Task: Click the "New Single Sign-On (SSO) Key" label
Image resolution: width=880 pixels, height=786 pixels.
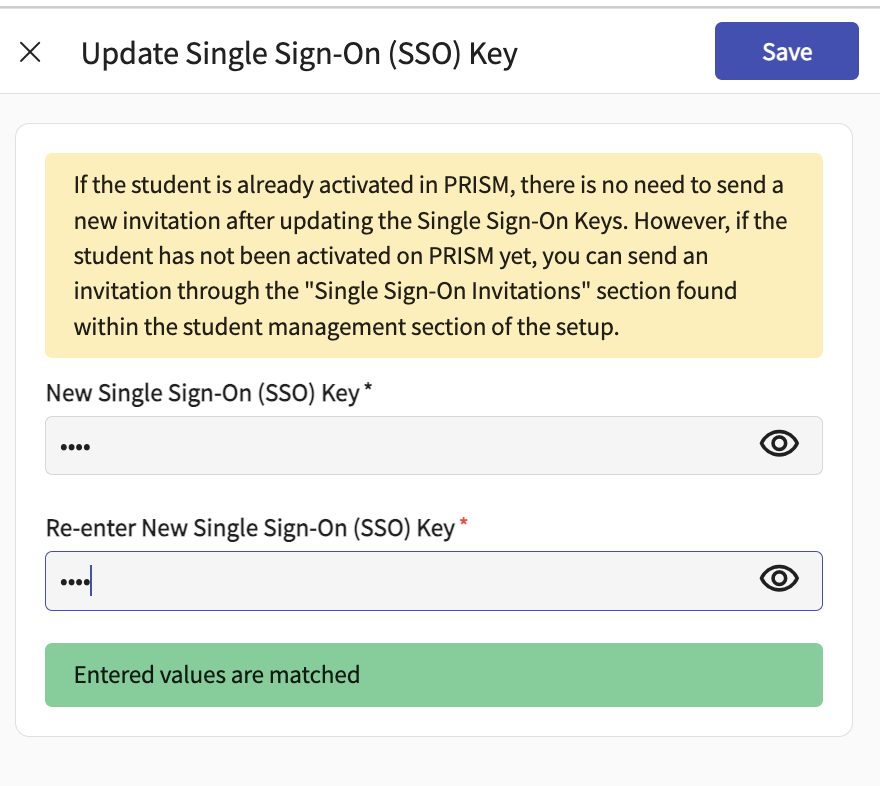Action: [202, 394]
